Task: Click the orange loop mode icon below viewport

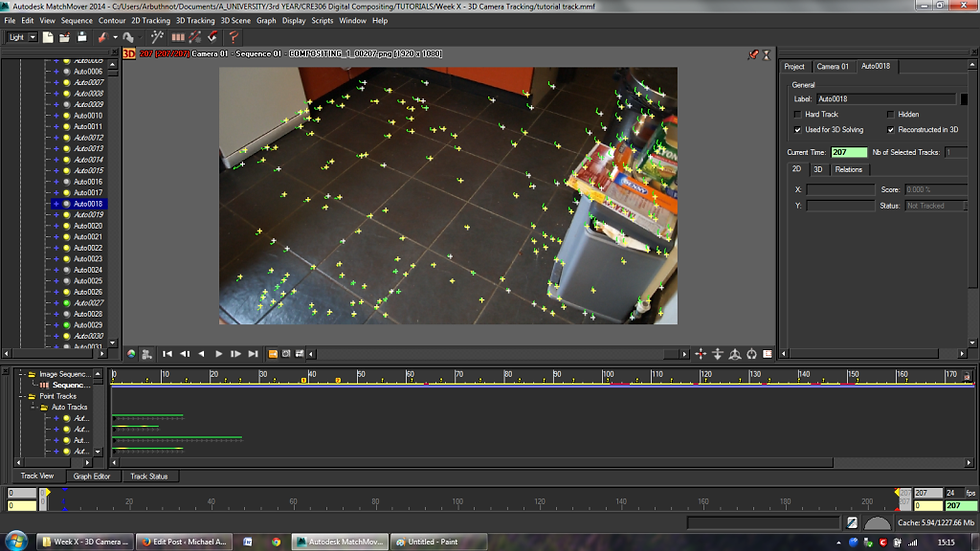Action: [x=273, y=354]
